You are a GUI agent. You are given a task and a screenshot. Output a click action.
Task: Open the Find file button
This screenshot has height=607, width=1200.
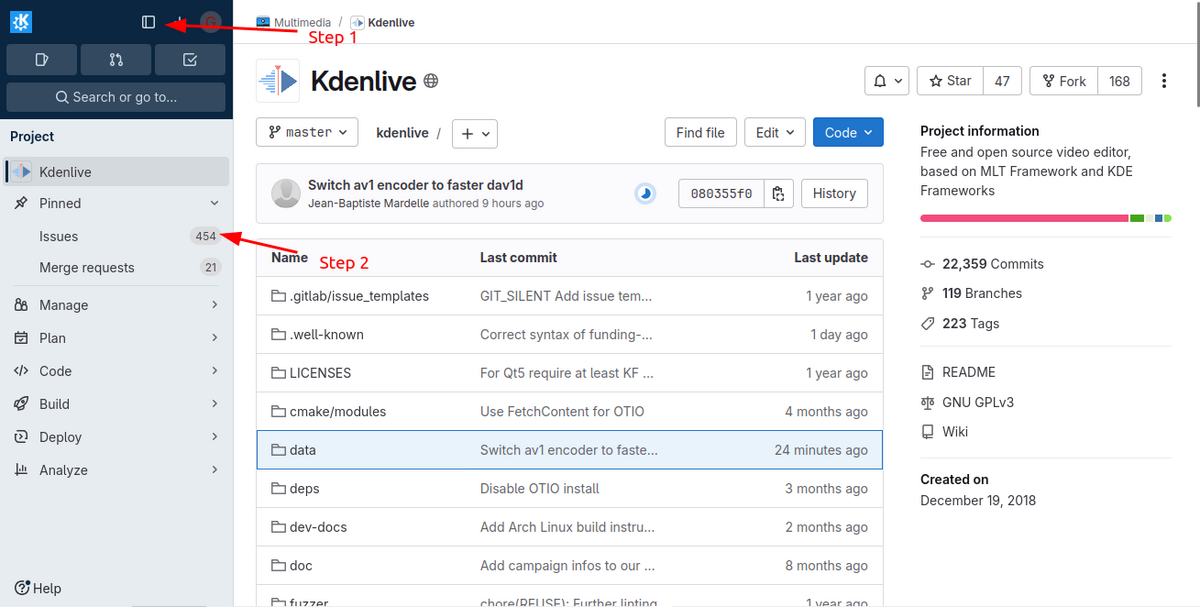[x=700, y=132]
